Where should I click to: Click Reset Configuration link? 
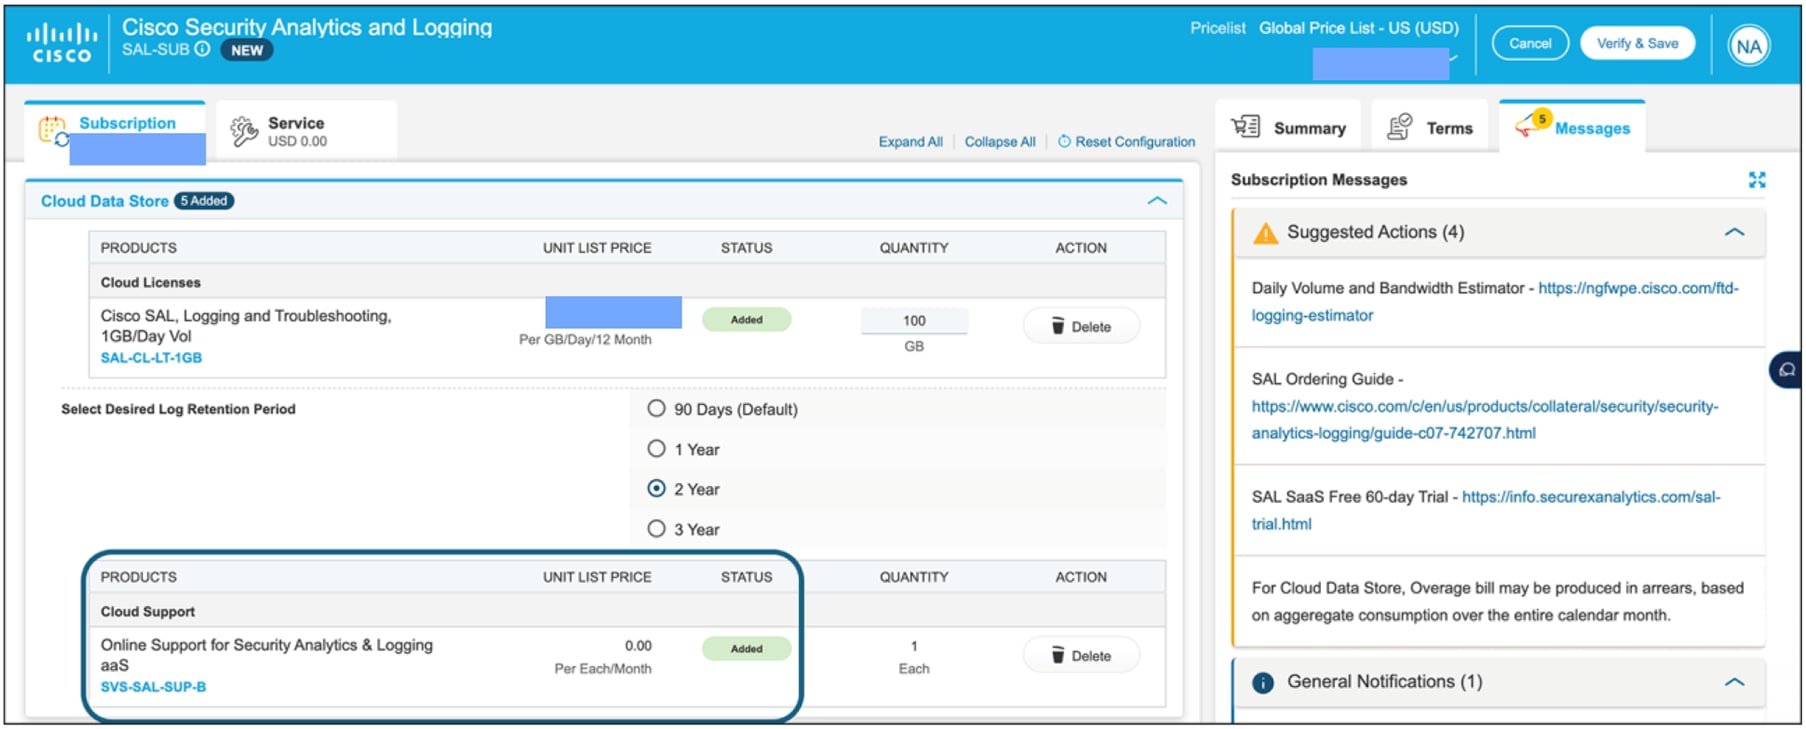click(x=1135, y=142)
